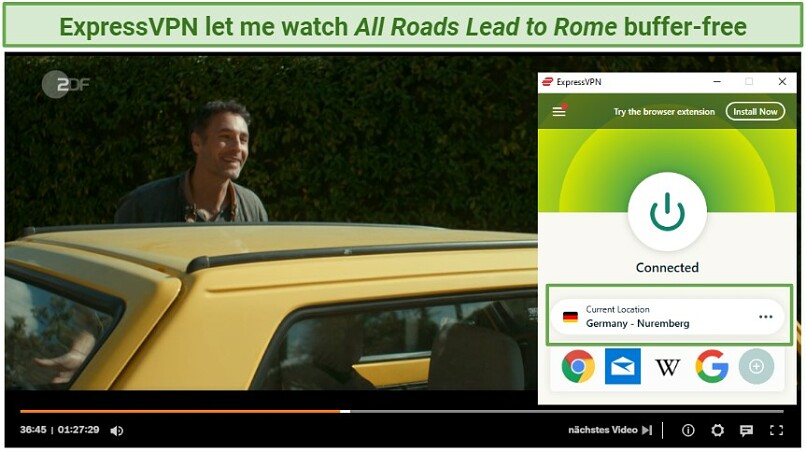
Task: Toggle subtitles with the speech bubble icon
Action: point(746,430)
